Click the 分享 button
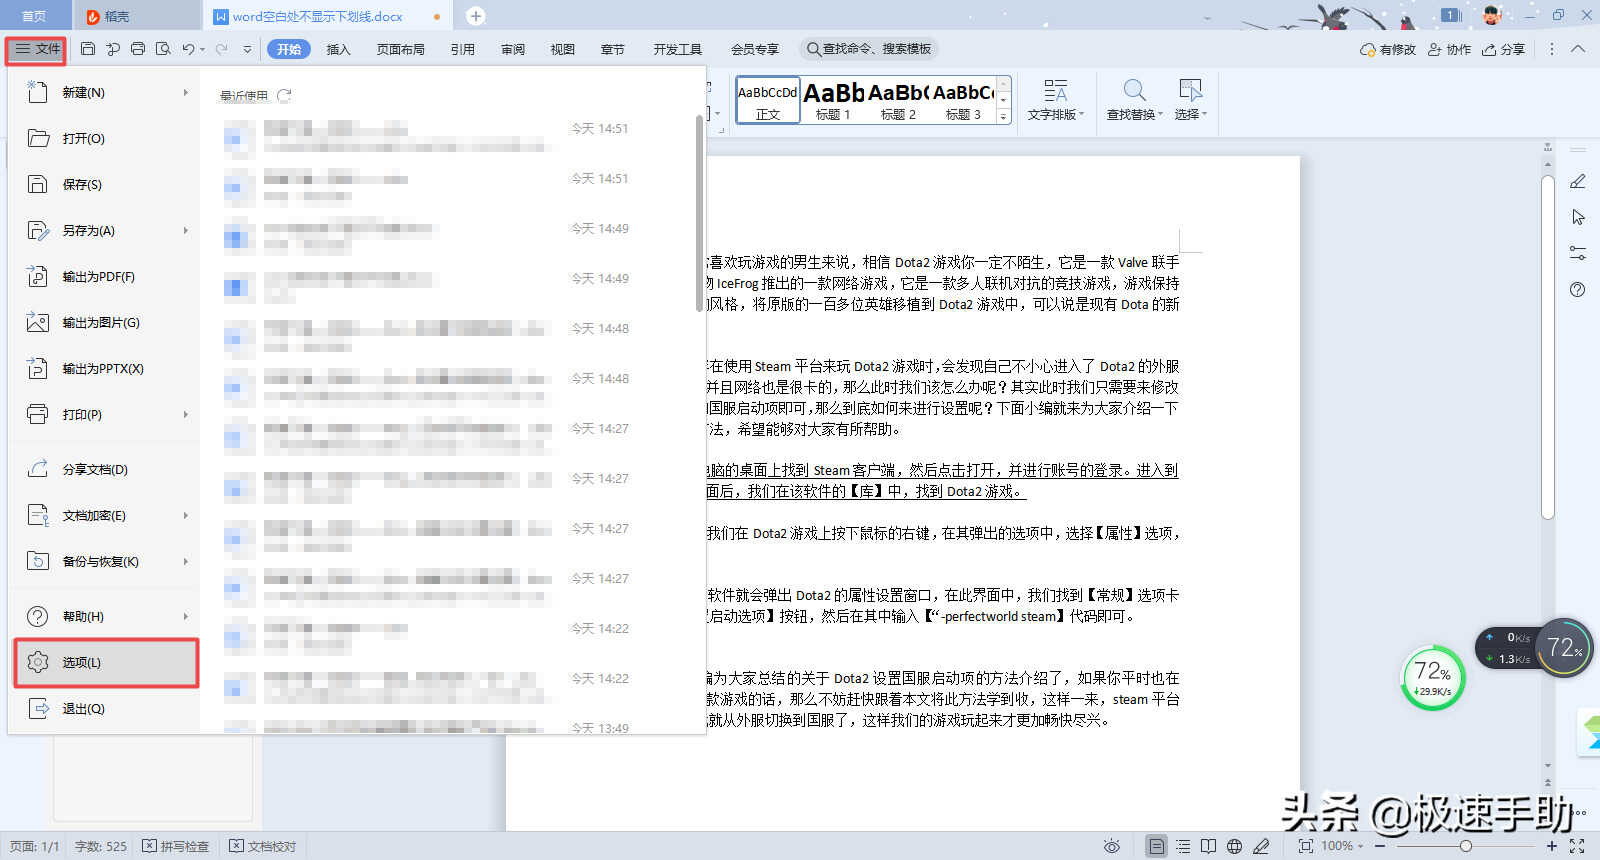Screen dimensions: 1600x860 coord(1503,49)
